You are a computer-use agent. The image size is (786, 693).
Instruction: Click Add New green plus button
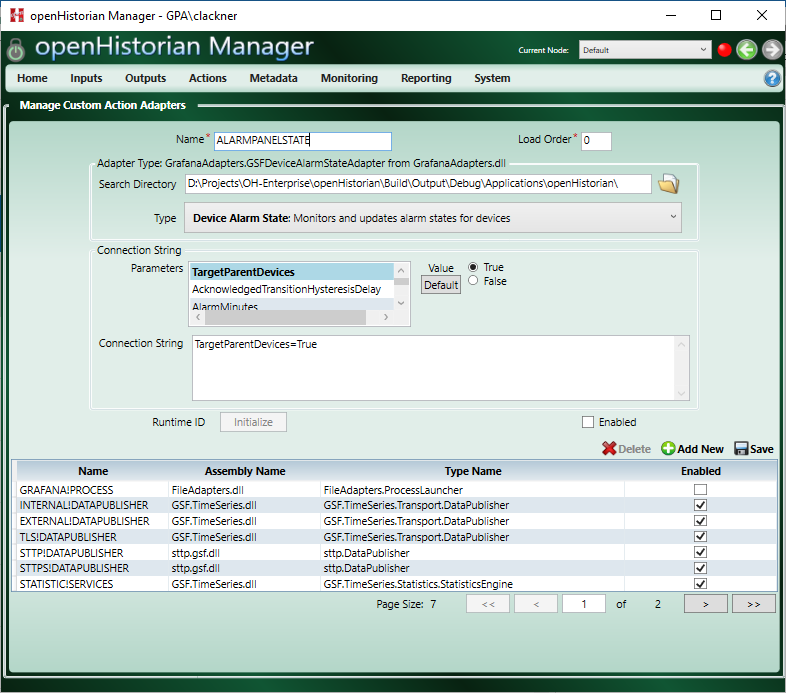click(x=692, y=449)
